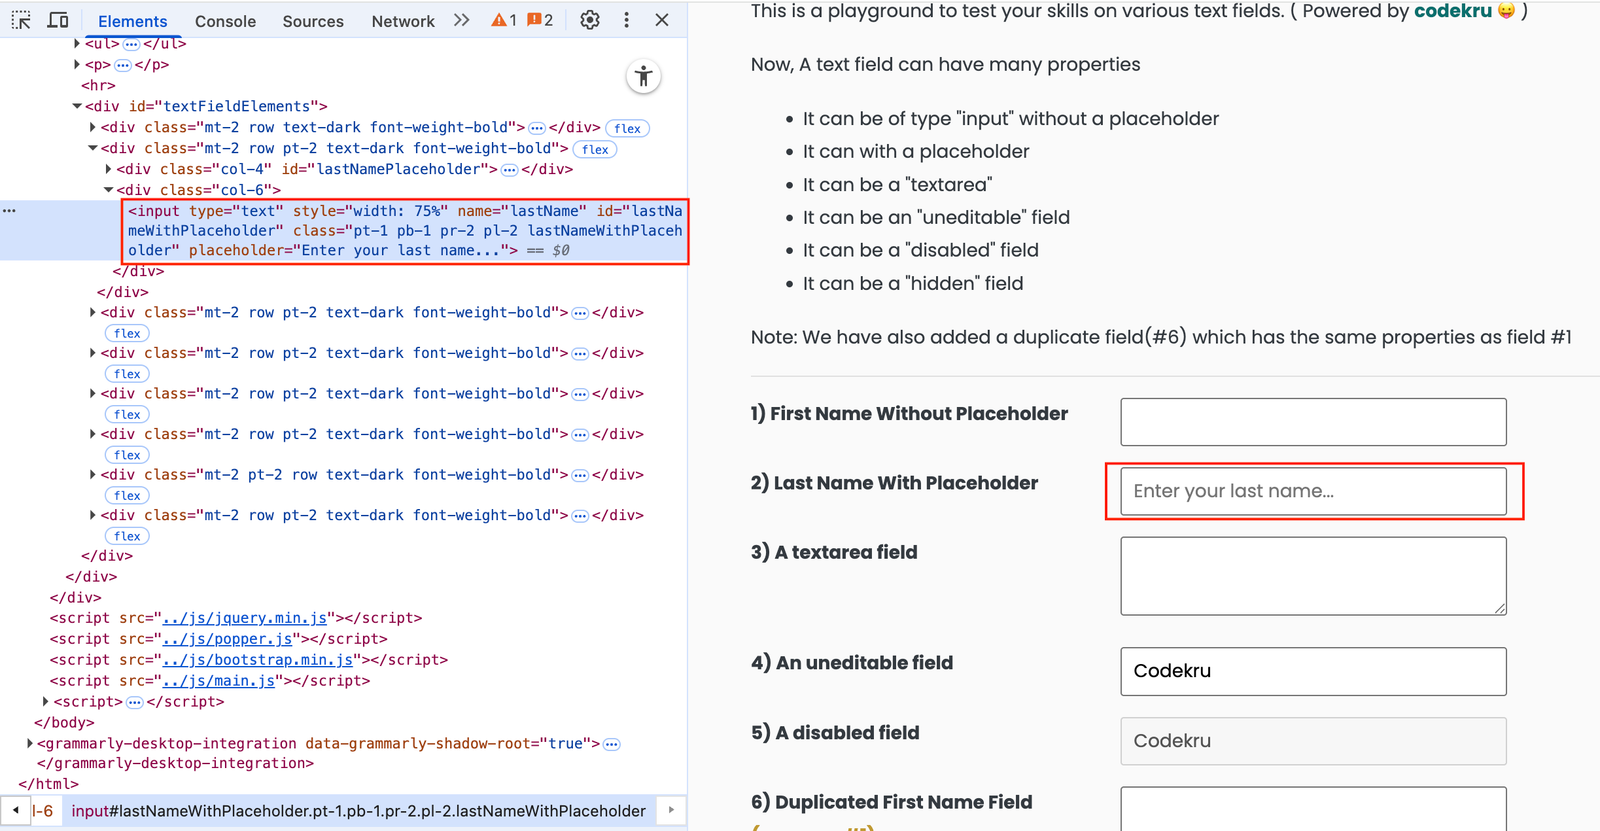Viewport: 1600px width, 831px height.
Task: Click the issues counter showing 2
Action: tap(540, 20)
